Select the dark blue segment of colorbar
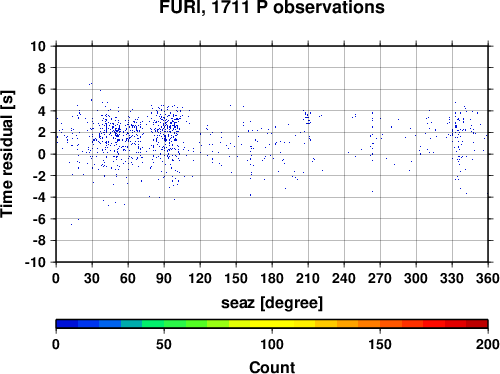500x374 pixels. (67, 324)
